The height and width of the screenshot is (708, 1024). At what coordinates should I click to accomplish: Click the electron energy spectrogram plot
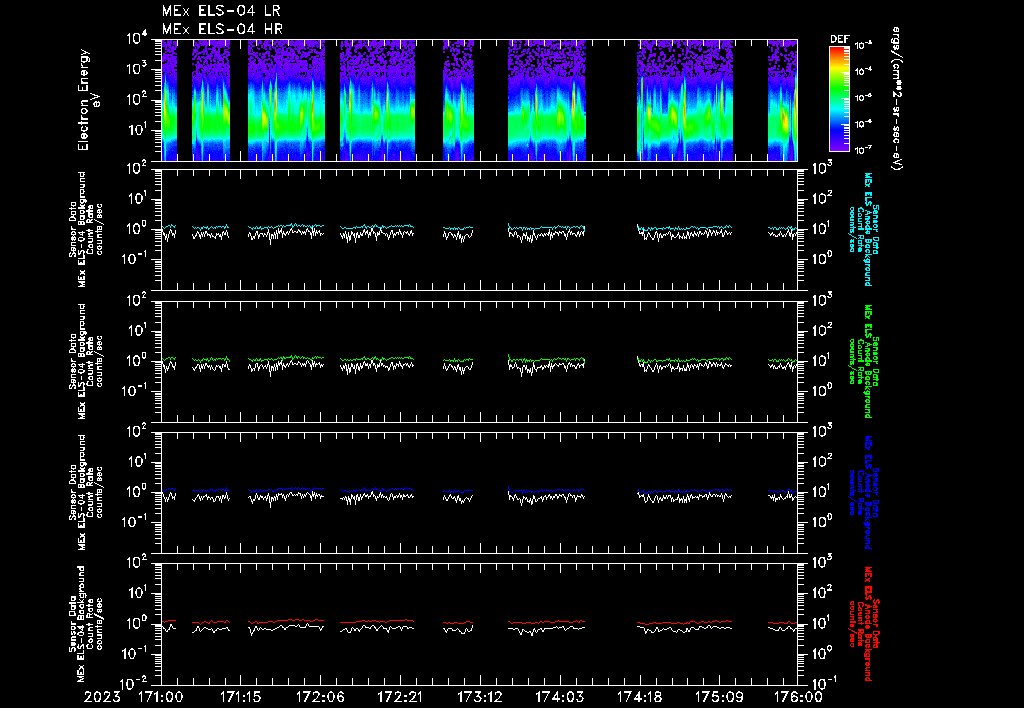pyautogui.click(x=479, y=100)
